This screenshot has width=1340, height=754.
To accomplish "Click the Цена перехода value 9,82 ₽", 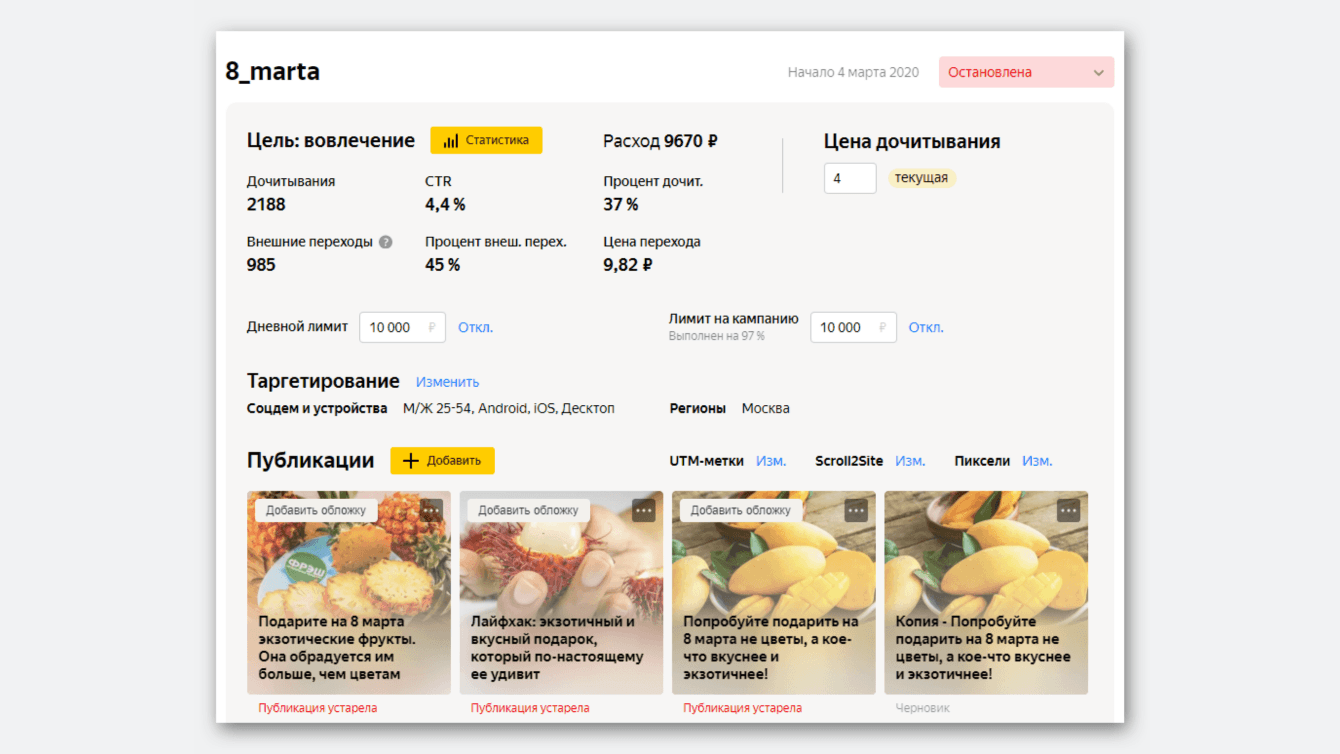I will point(628,265).
